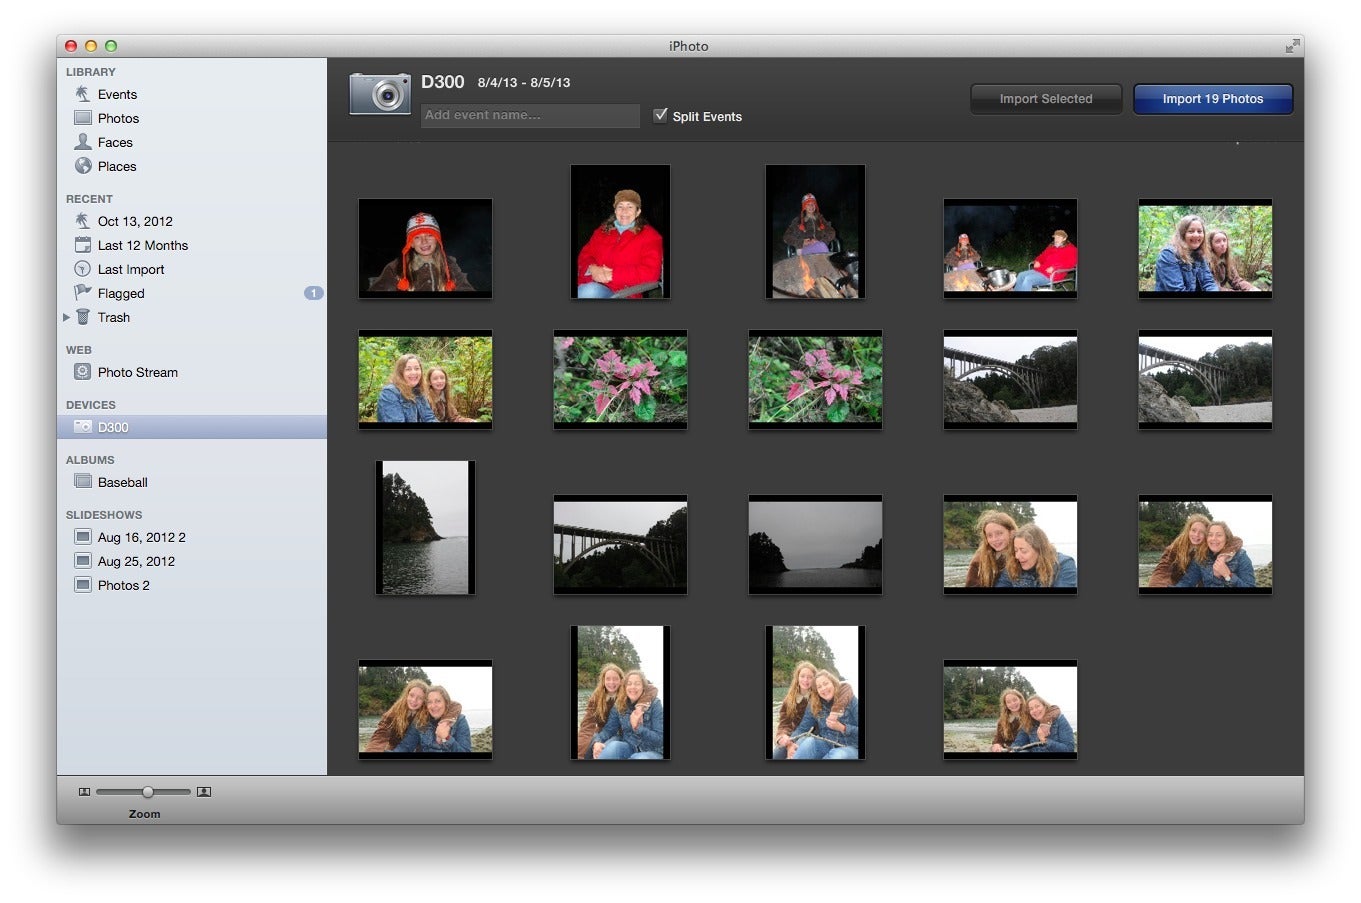Click the Baseball album icon
1361x903 pixels.
pyautogui.click(x=83, y=482)
